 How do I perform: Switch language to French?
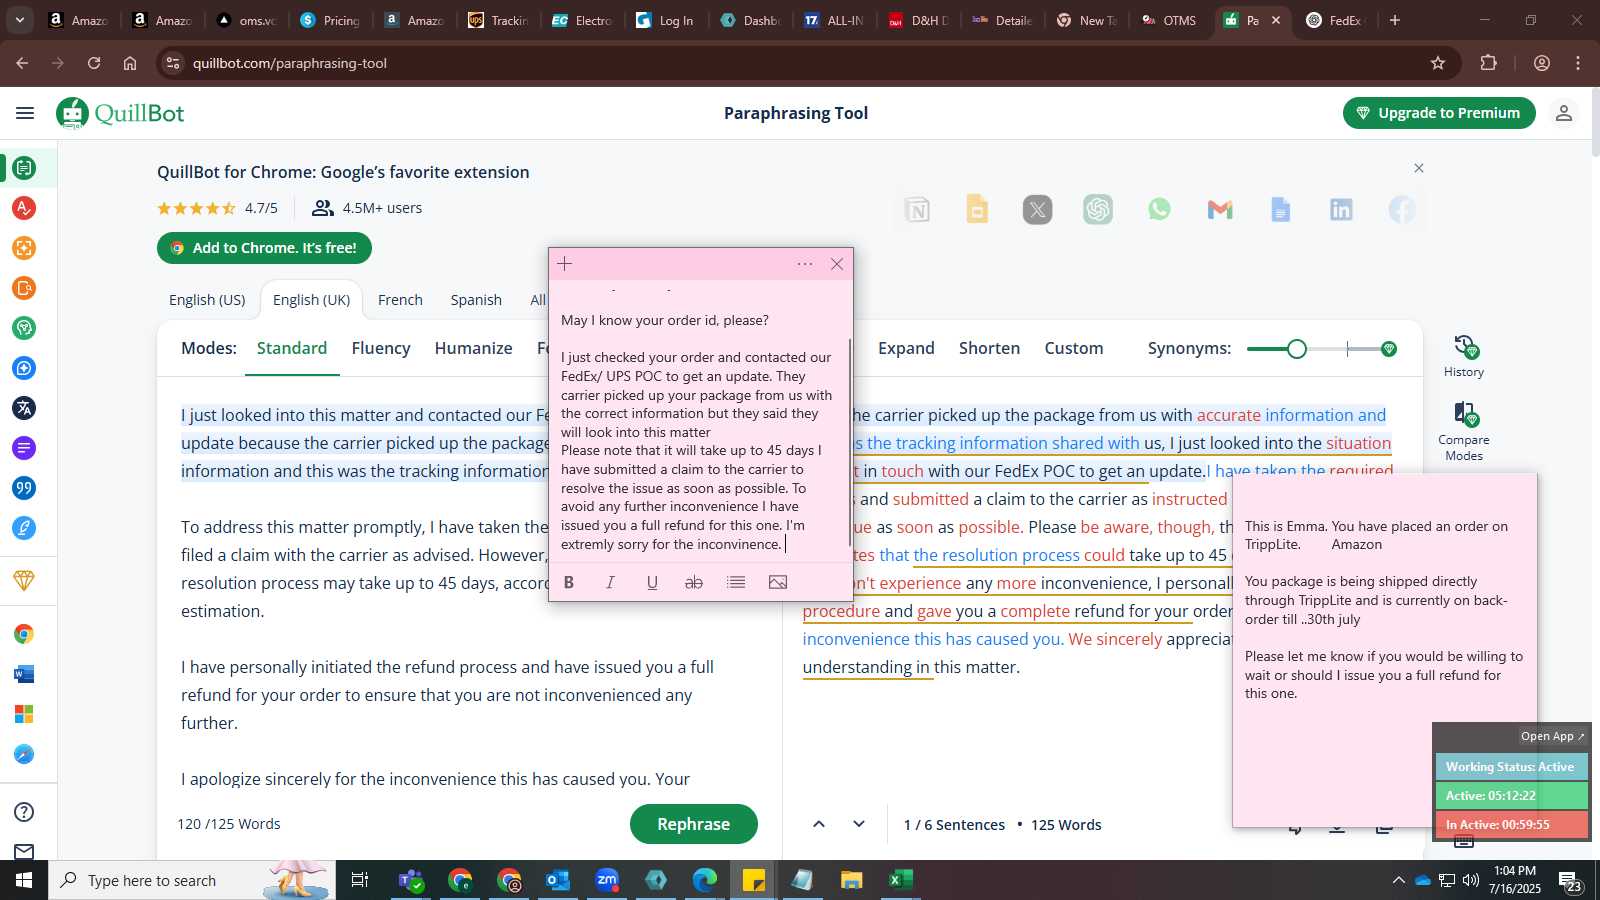(400, 300)
